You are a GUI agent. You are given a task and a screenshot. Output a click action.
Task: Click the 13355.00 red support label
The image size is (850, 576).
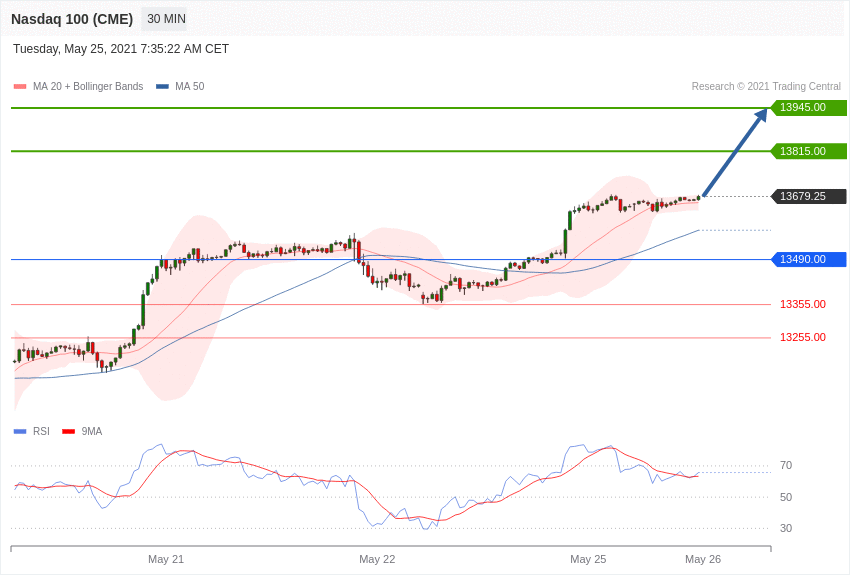click(803, 305)
